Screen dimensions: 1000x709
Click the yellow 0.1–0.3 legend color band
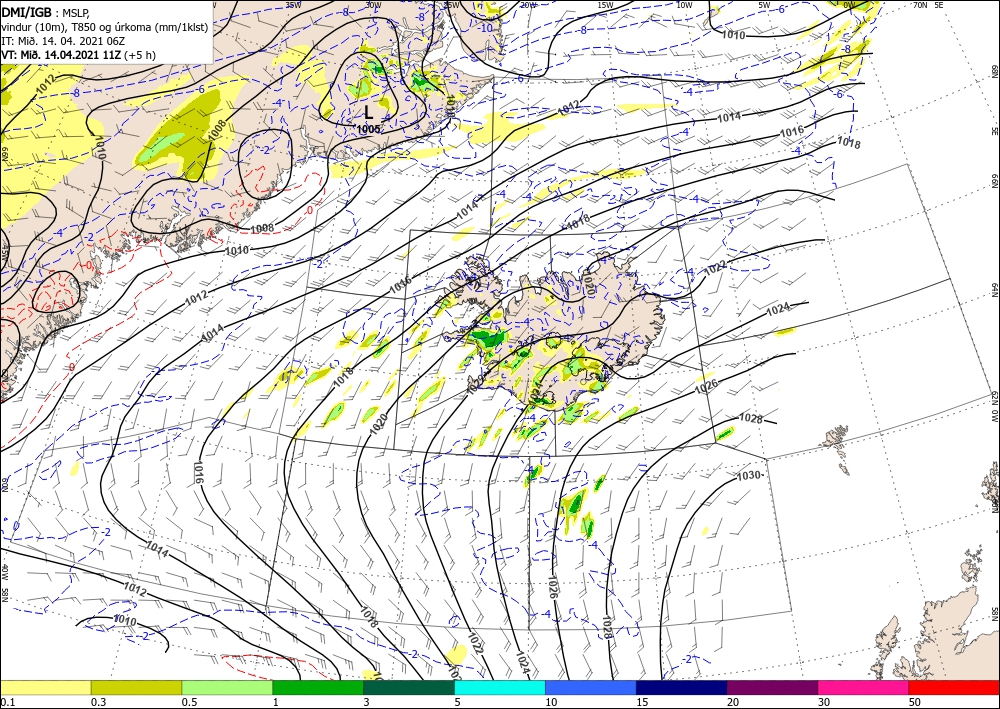pyautogui.click(x=45, y=687)
